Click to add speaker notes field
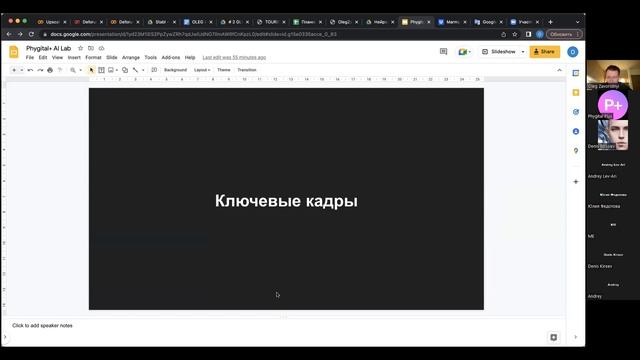 42,326
